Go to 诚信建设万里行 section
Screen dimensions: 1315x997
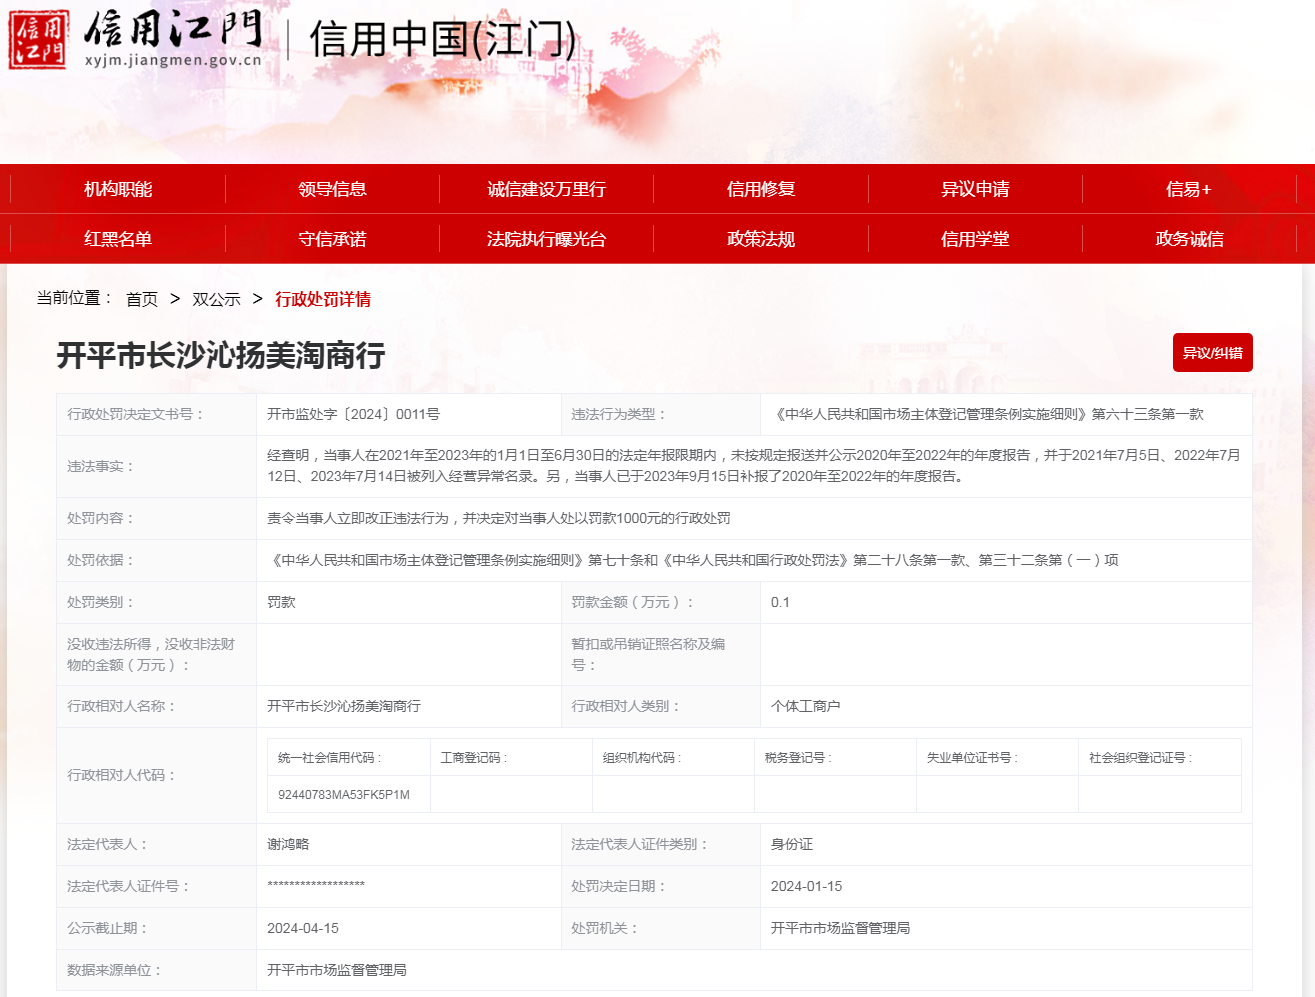point(546,189)
